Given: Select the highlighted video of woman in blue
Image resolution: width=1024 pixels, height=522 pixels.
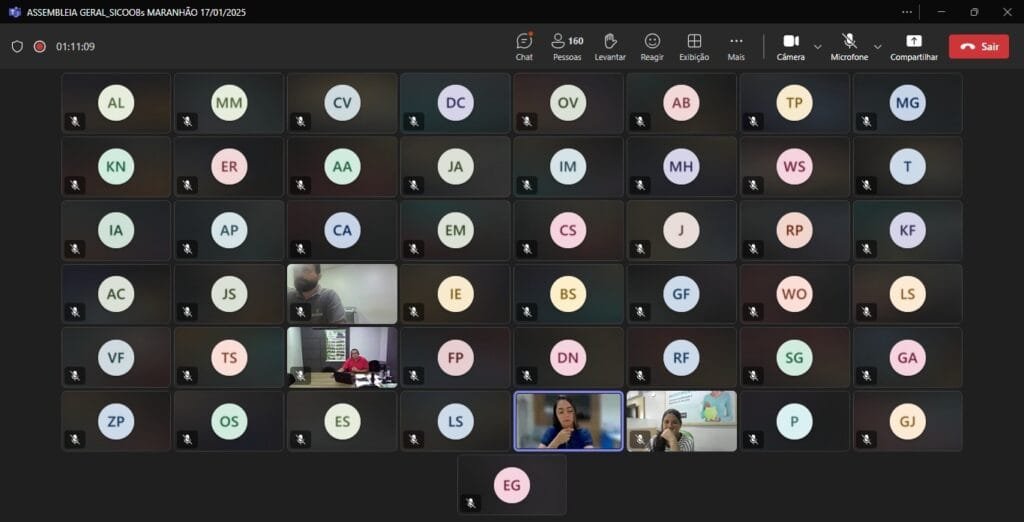Looking at the screenshot, I should pos(568,421).
